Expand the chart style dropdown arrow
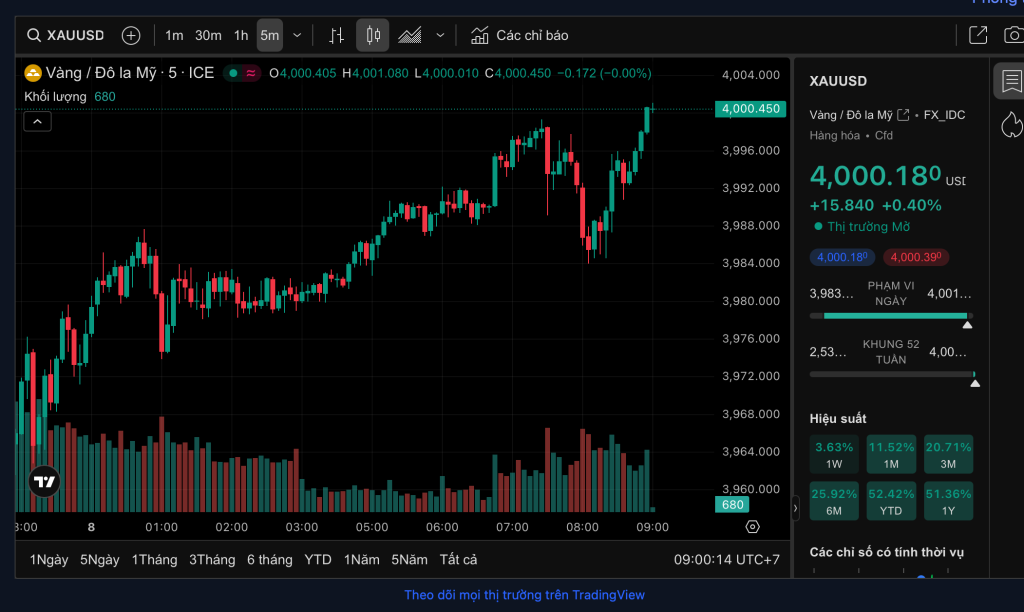This screenshot has width=1024, height=612. pos(440,35)
